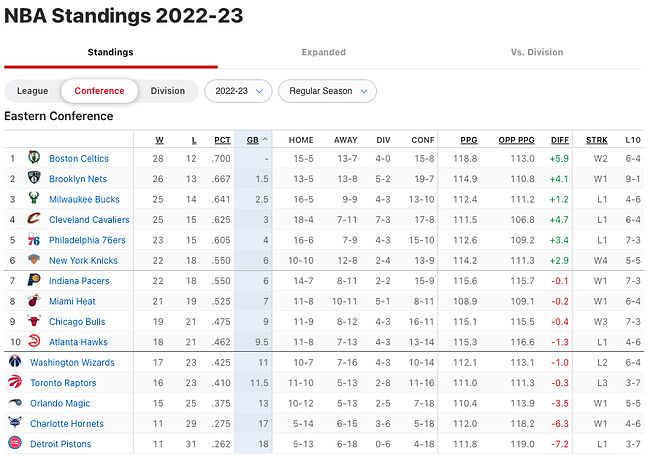Click the Brooklyn Nets team logo
Viewport: 650px width, 456px height.
pos(34,177)
